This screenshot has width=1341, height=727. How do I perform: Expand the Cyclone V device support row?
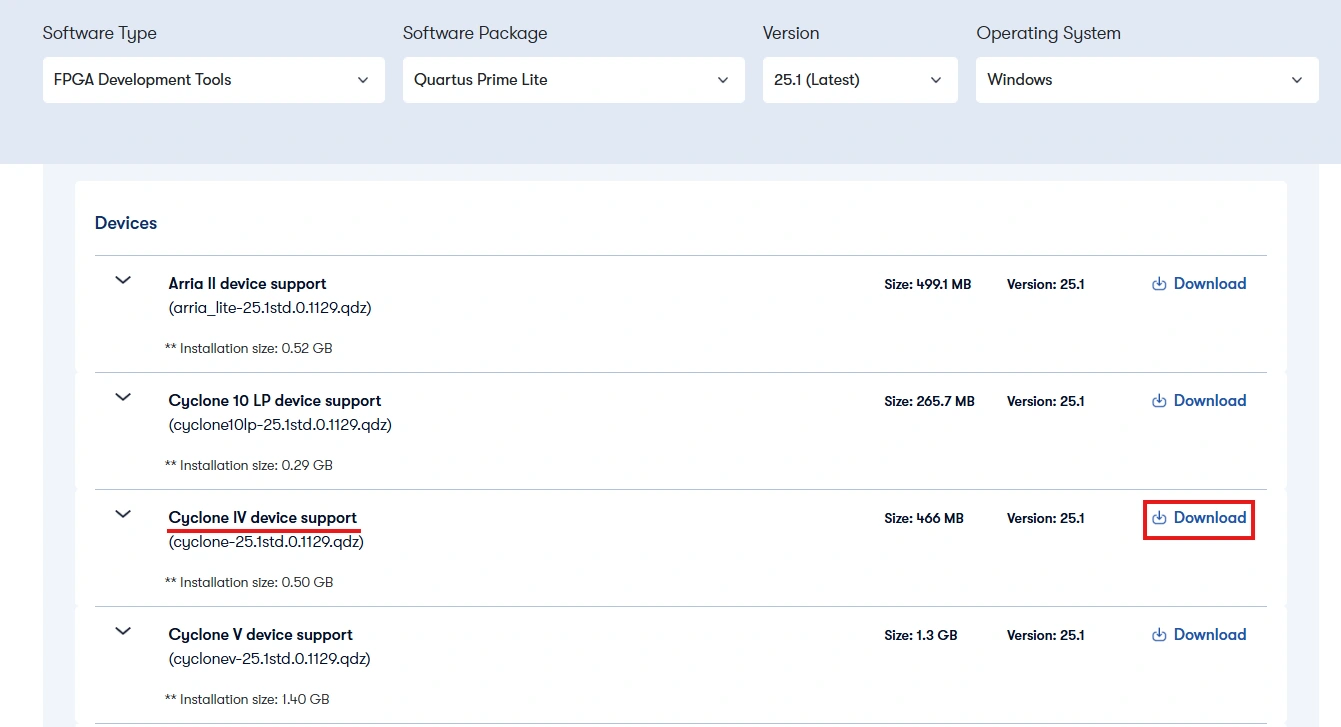(123, 632)
